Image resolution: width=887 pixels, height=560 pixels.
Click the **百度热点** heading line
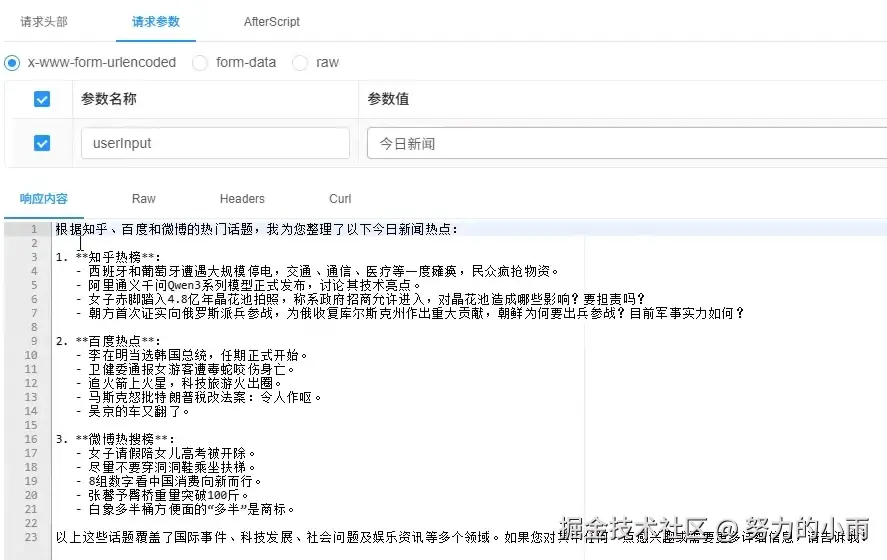click(x=108, y=341)
